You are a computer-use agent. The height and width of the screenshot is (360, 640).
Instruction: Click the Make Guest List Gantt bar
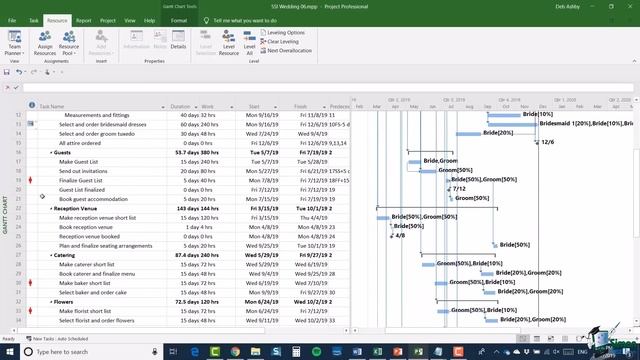point(414,162)
